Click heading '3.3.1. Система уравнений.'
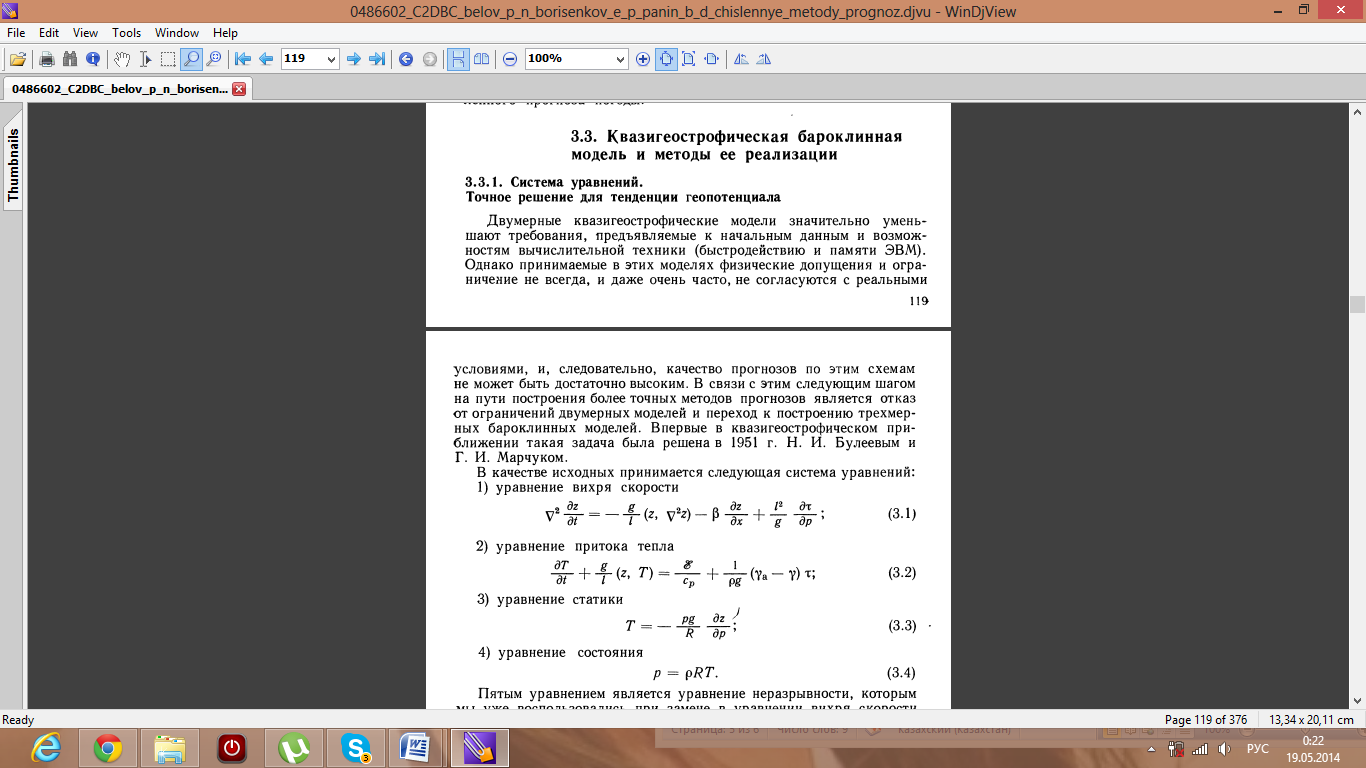This screenshot has height=768, width=1366. (x=554, y=182)
